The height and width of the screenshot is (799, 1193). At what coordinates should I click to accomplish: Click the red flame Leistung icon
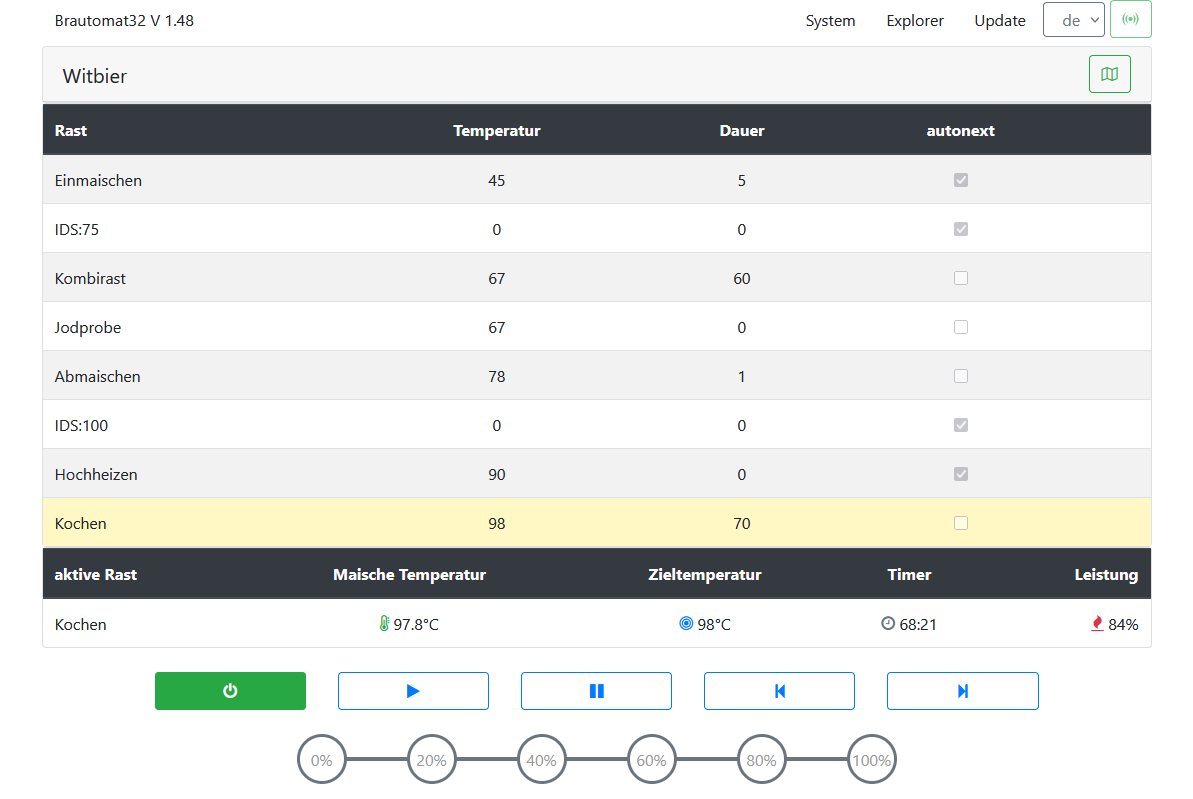[1097, 624]
